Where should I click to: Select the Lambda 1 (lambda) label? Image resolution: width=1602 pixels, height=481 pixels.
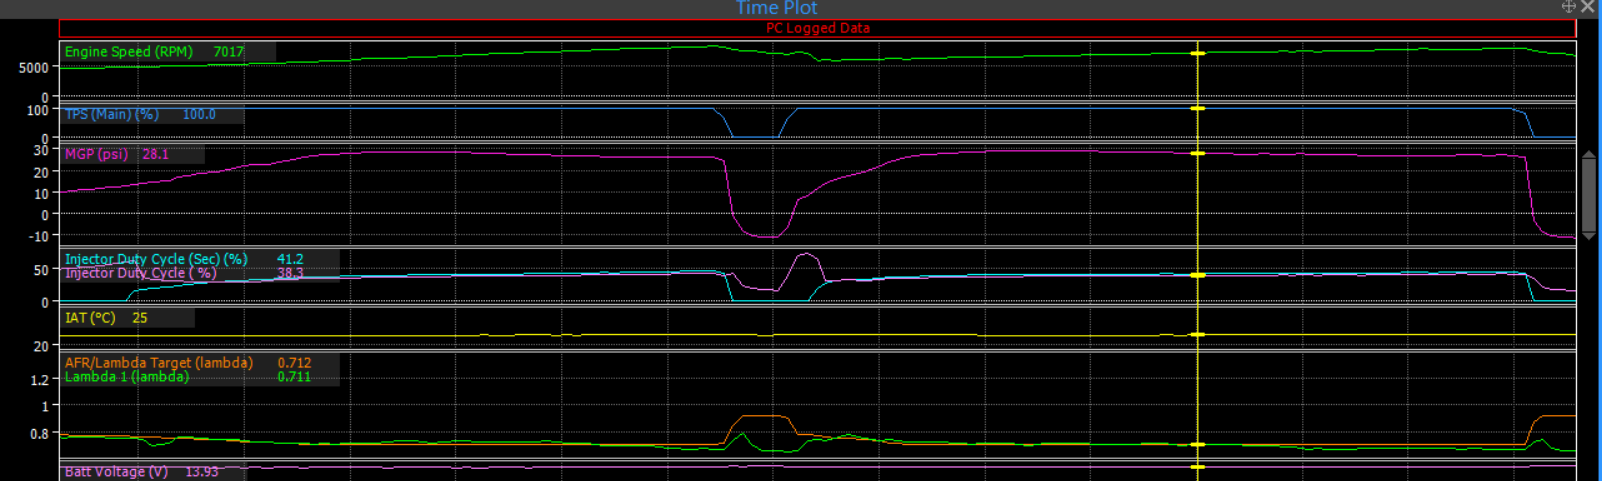point(127,377)
